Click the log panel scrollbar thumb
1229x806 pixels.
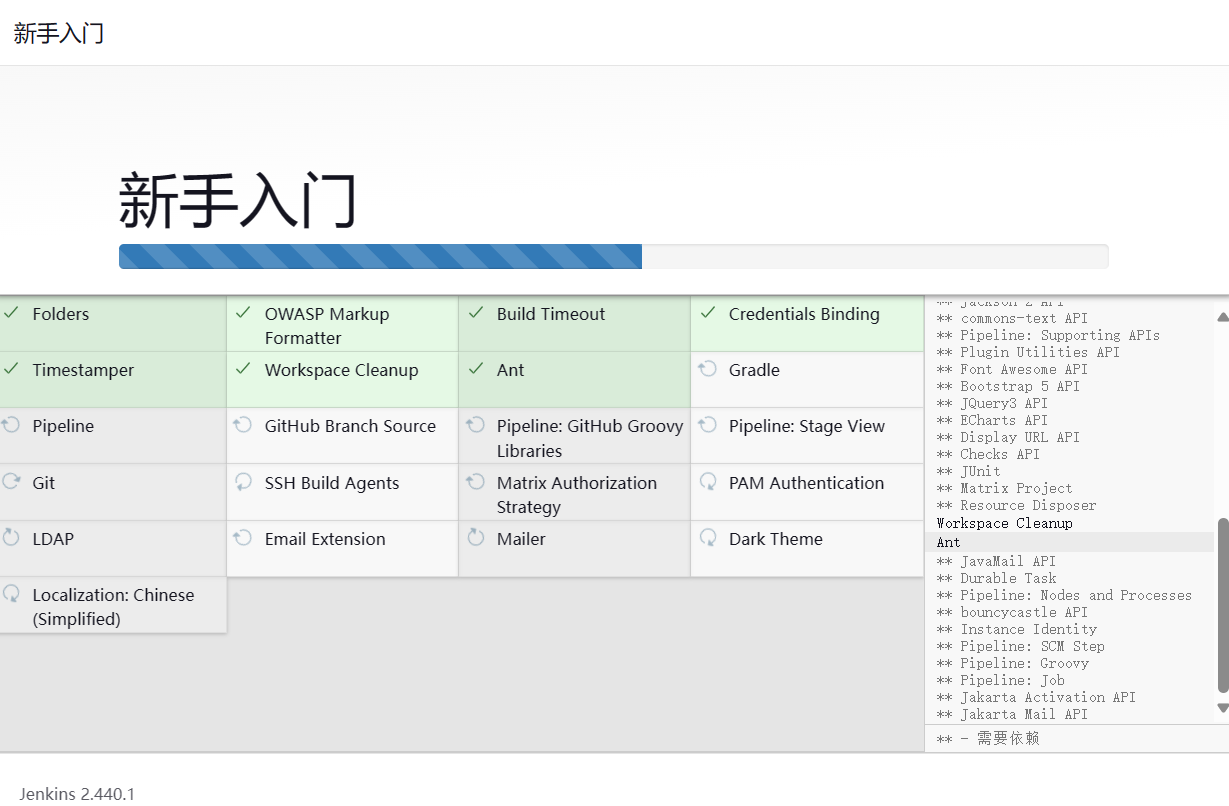tap(1222, 605)
